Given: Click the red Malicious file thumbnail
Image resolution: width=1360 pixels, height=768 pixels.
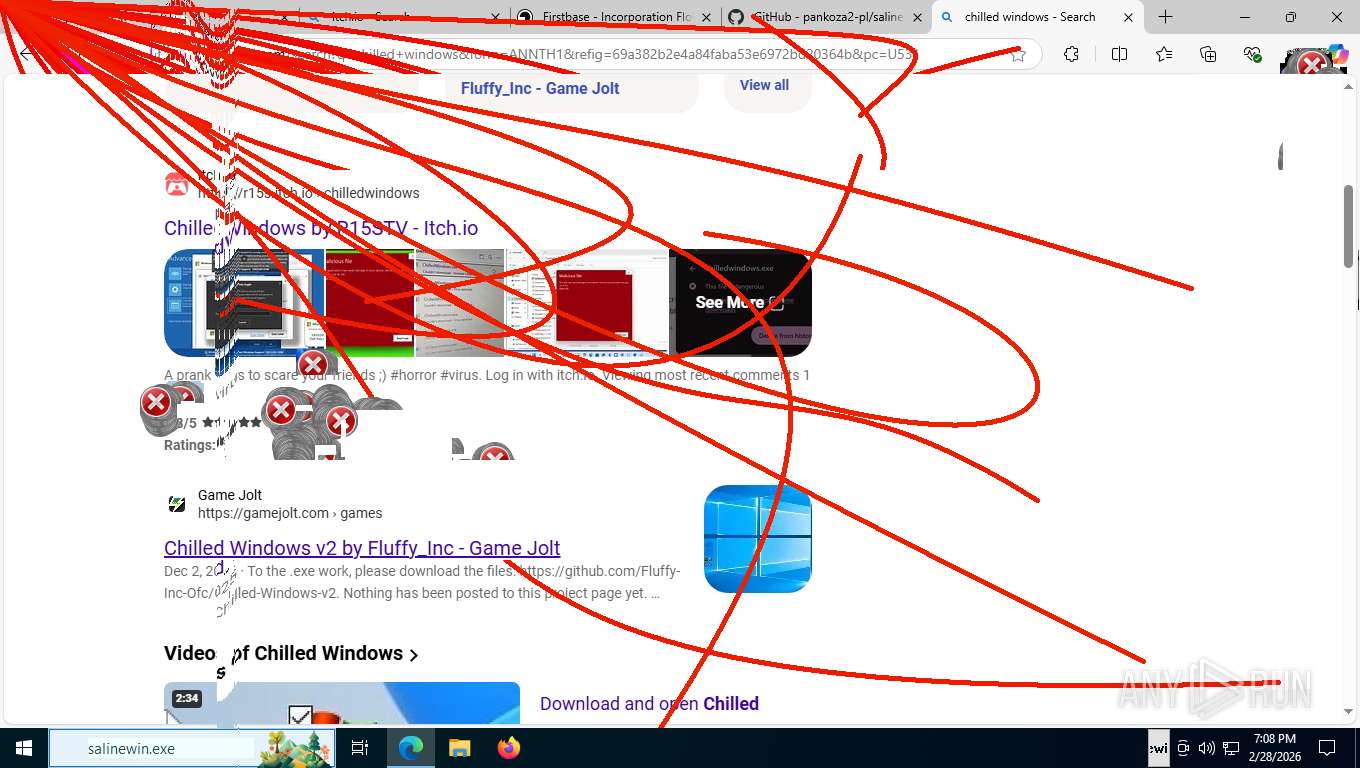Looking at the screenshot, I should 370,303.
